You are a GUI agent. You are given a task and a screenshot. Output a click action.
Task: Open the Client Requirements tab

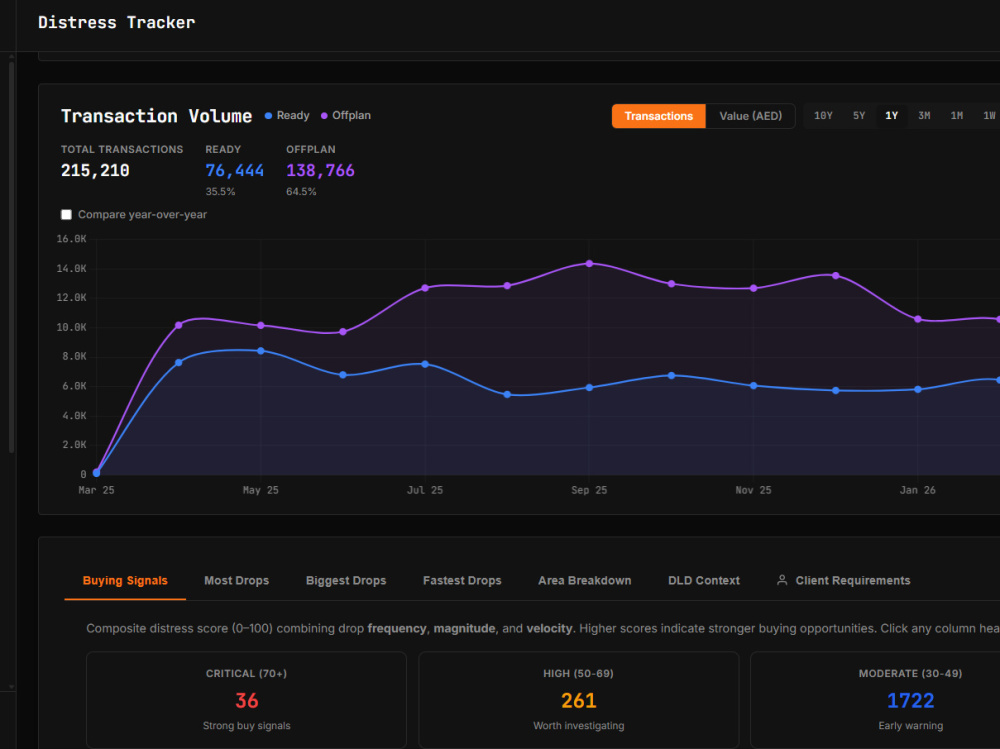[x=843, y=581]
